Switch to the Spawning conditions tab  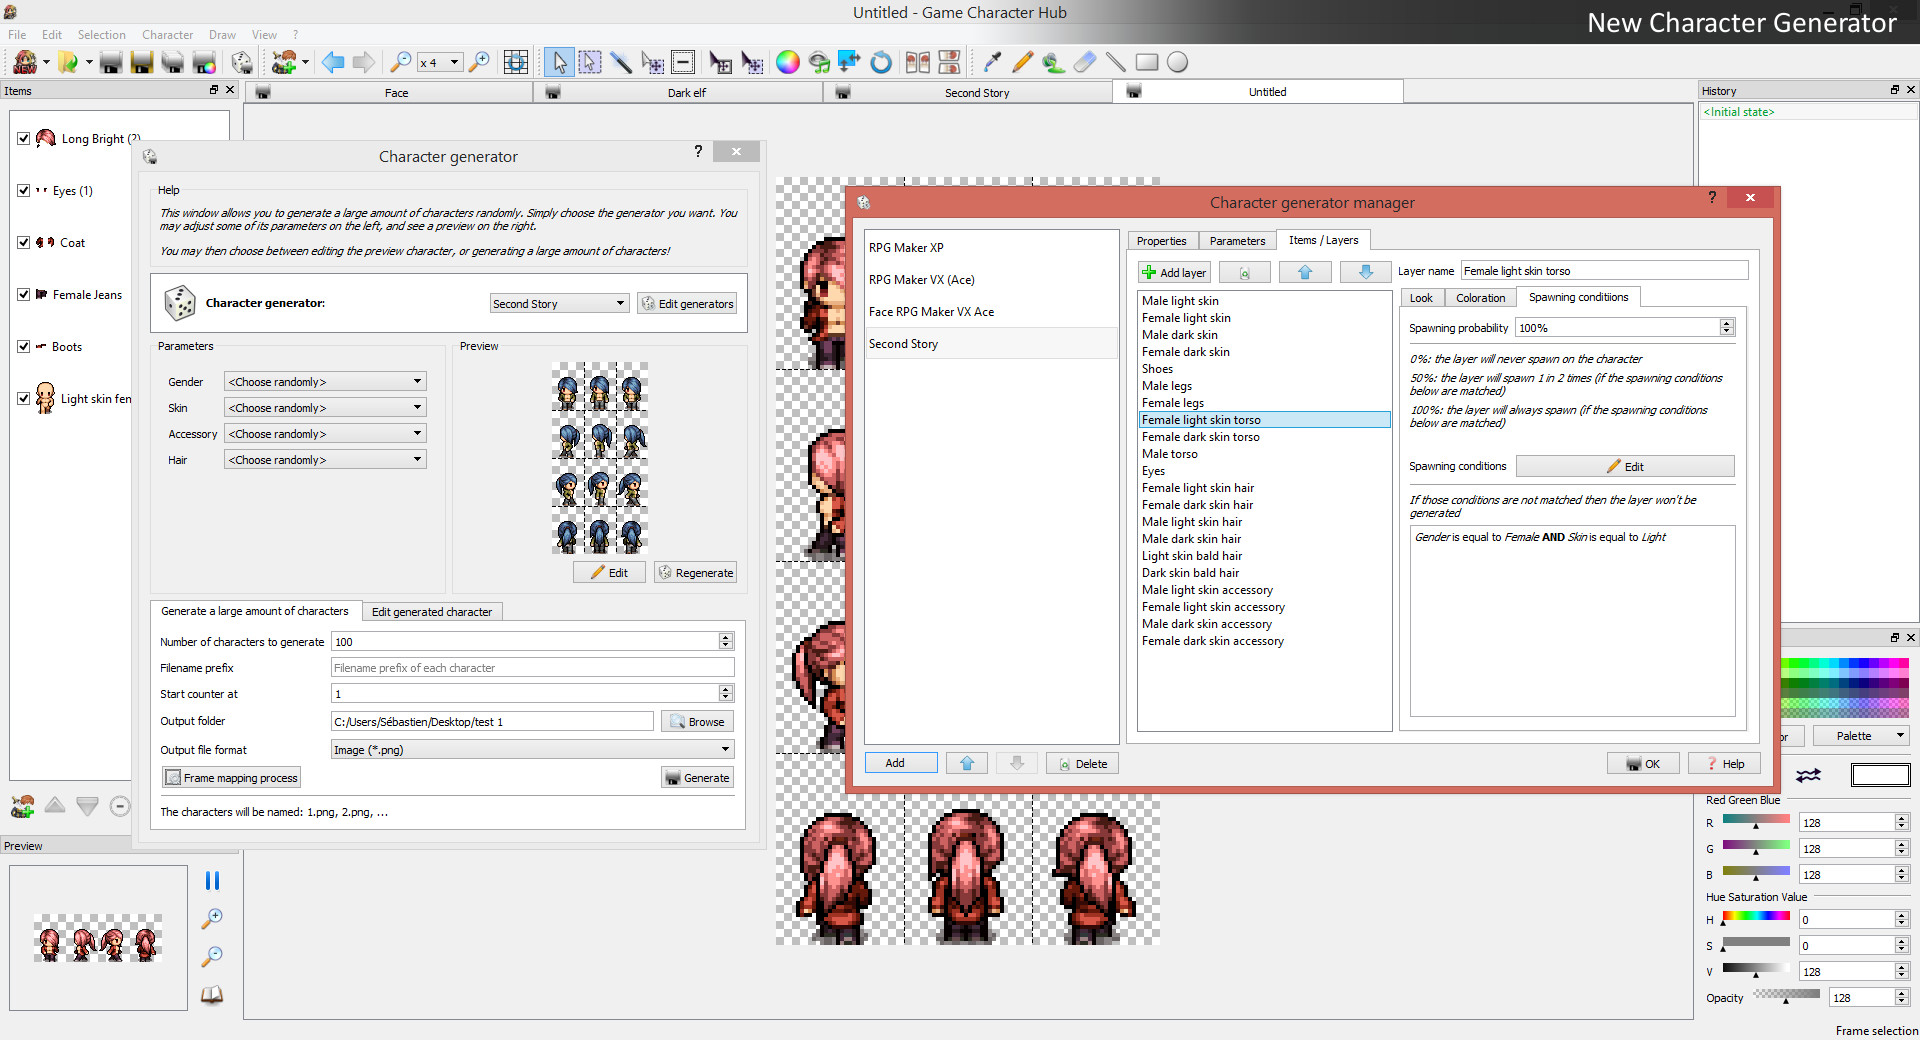1578,297
